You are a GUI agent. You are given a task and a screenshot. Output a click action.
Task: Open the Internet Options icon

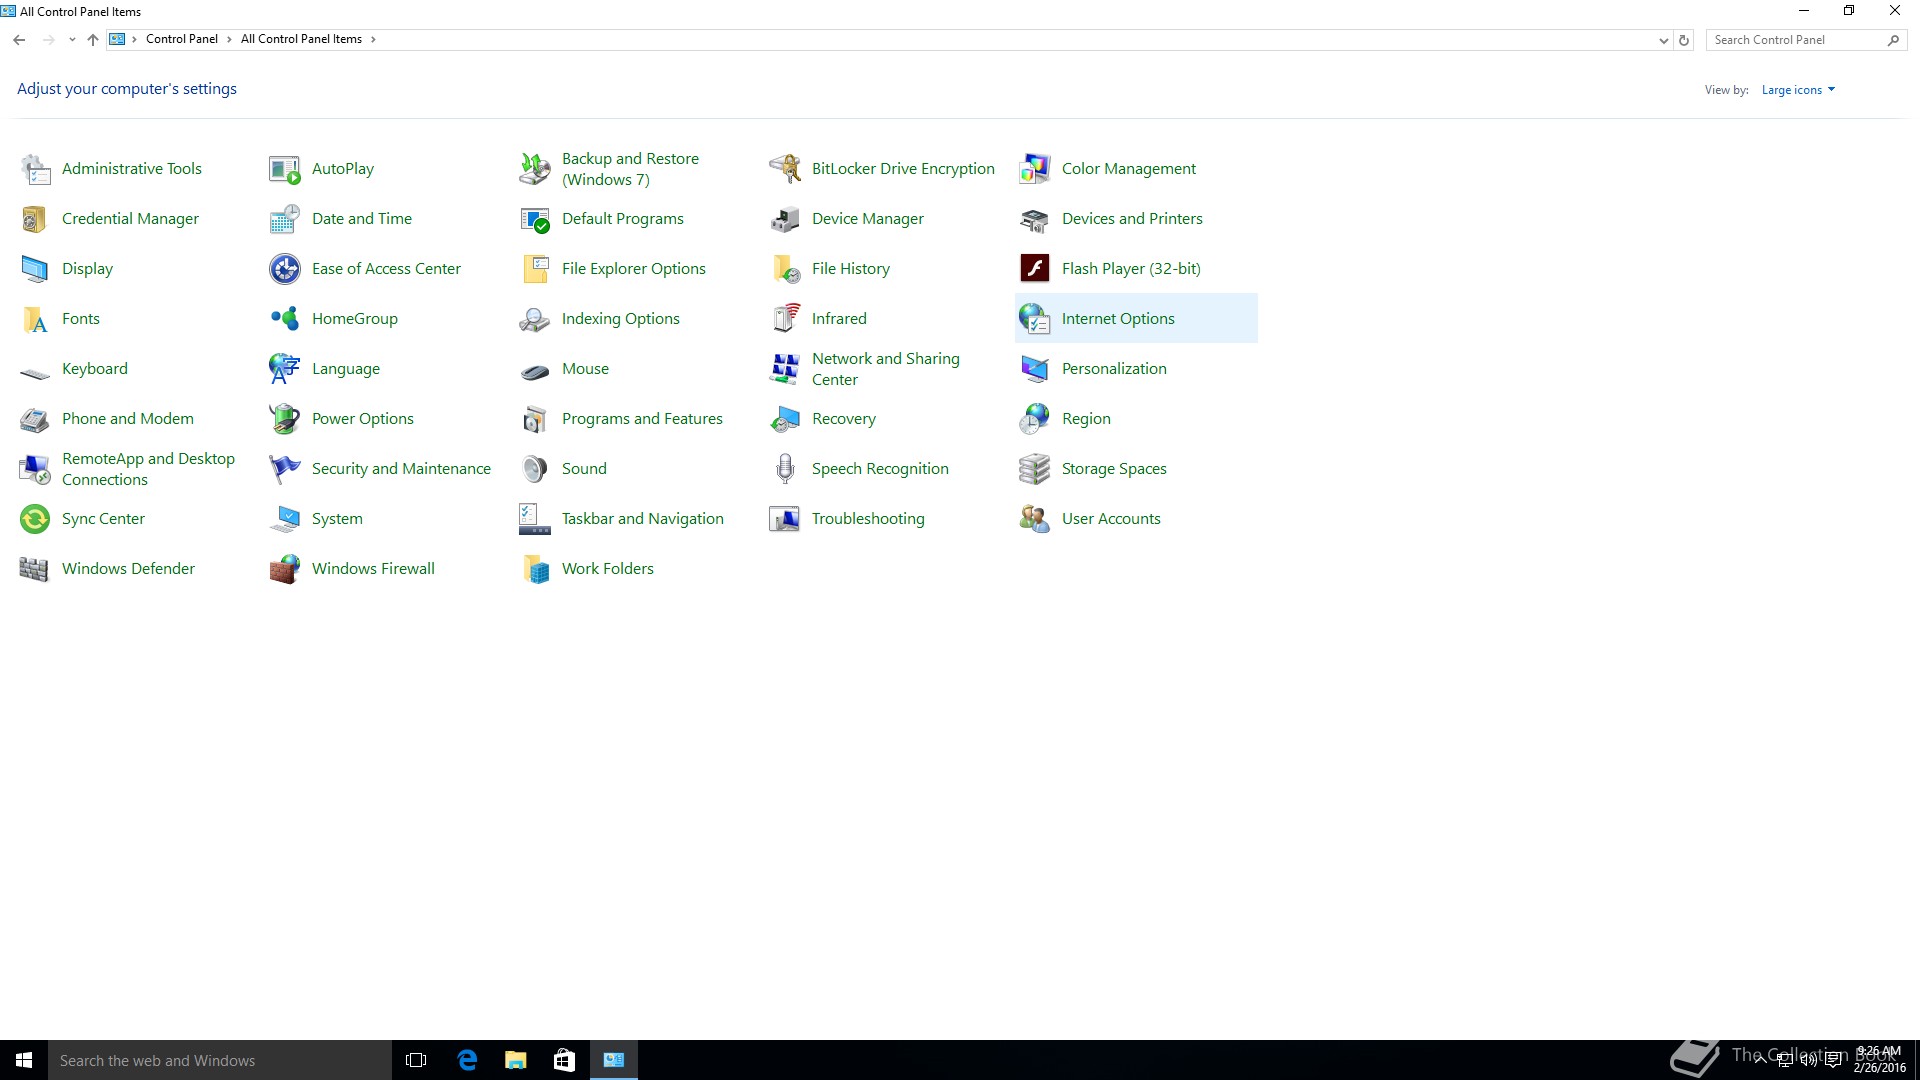1035,319
